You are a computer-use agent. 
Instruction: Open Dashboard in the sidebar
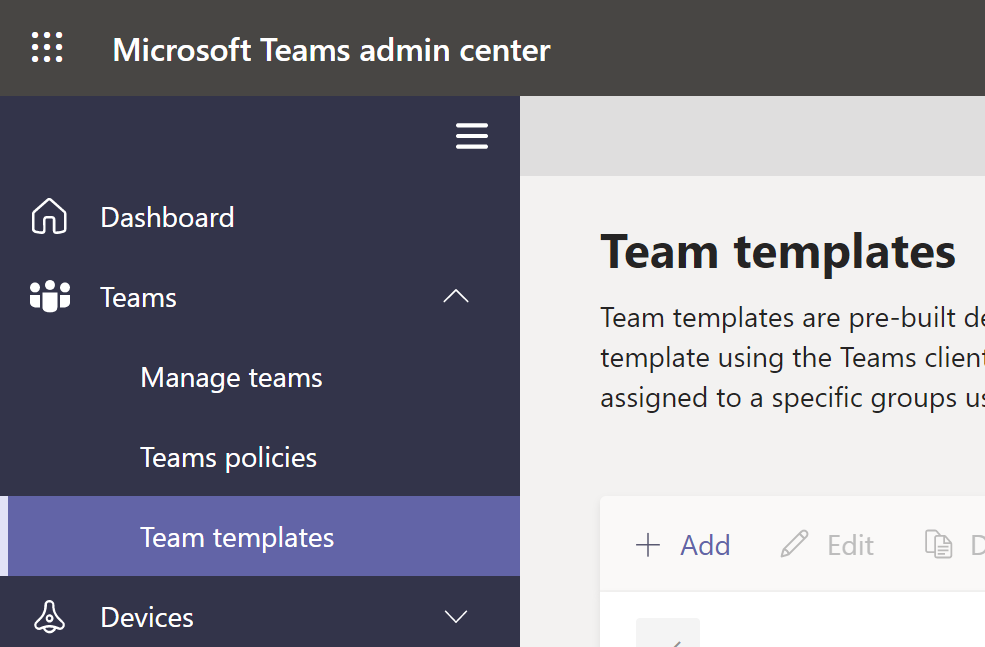(x=260, y=217)
